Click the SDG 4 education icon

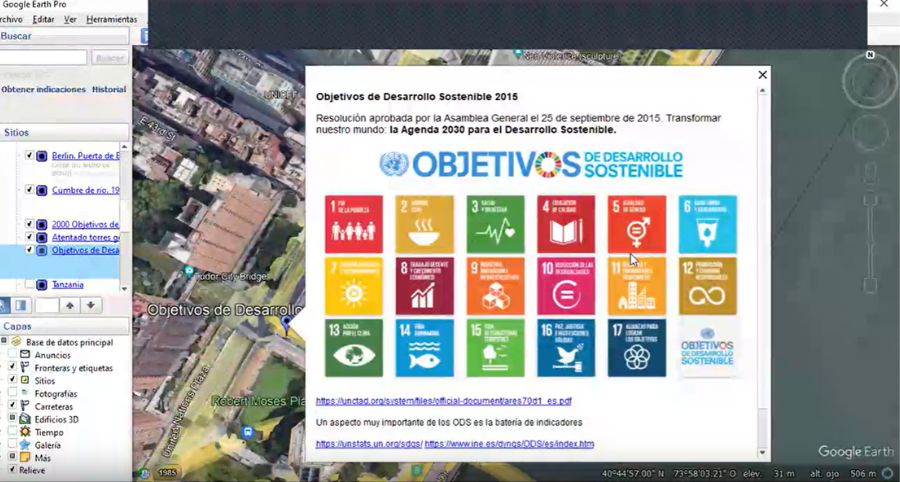[565, 223]
